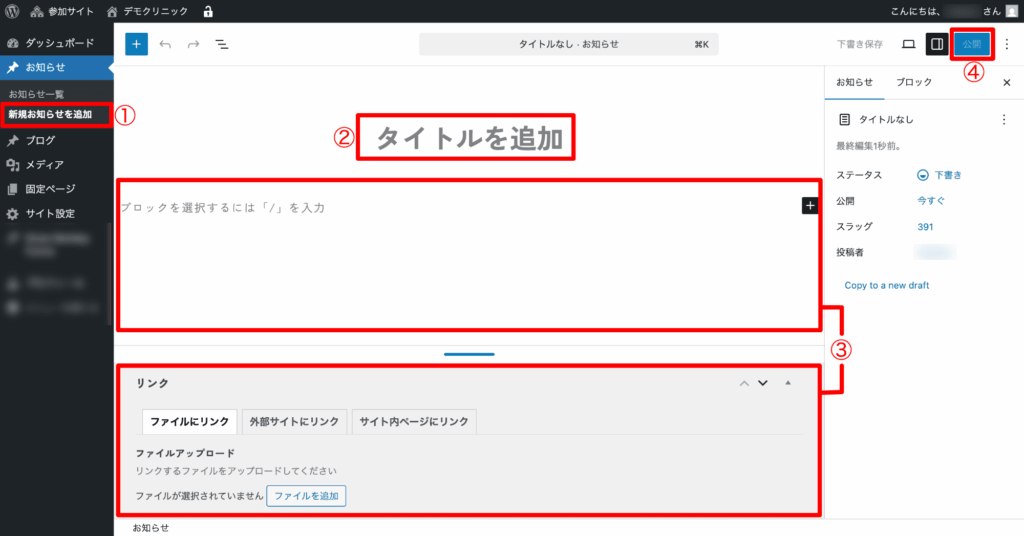Move リンク panel down with chevron arrow

coord(763,383)
